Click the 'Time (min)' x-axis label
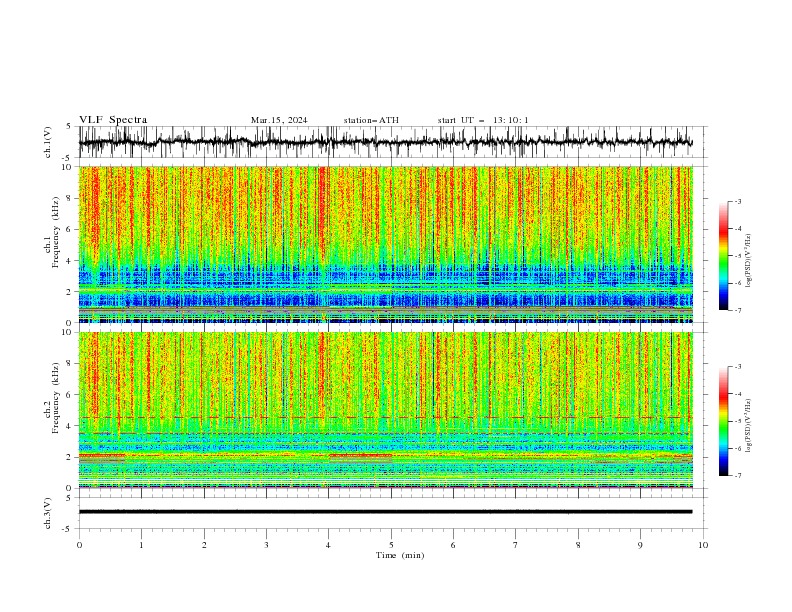The height and width of the screenshot is (612, 792). [x=400, y=555]
